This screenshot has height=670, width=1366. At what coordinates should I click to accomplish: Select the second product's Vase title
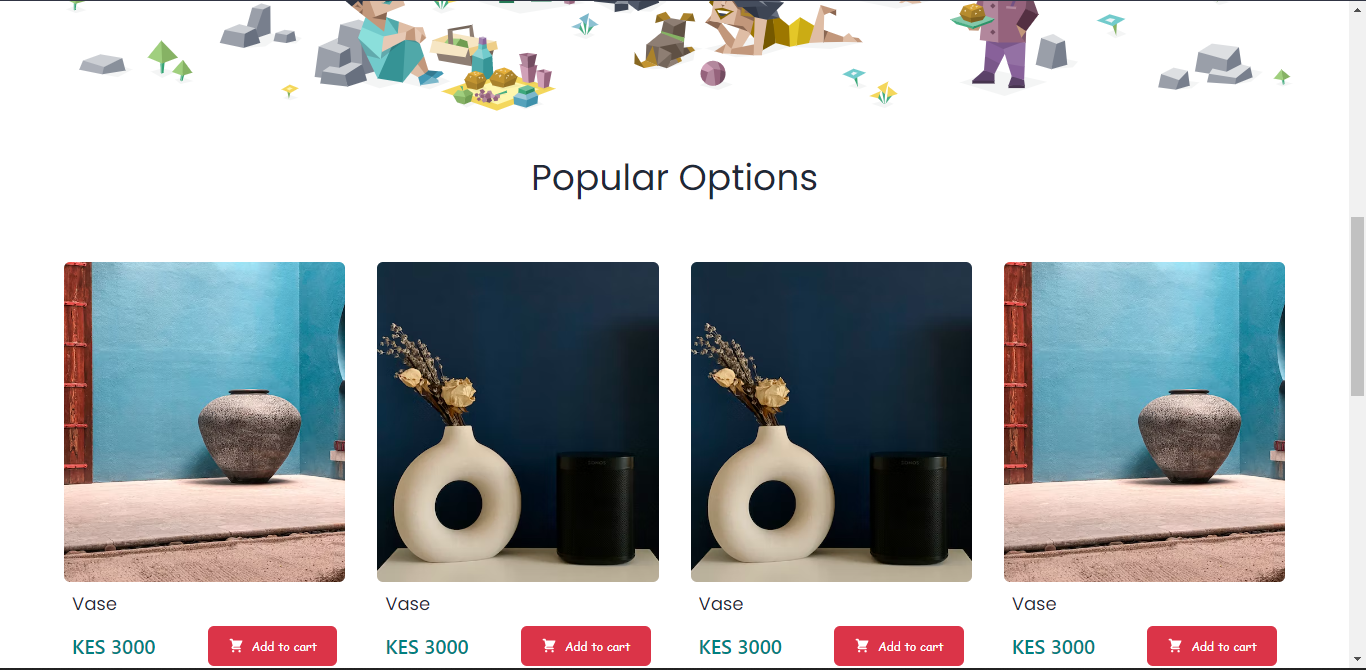coord(407,604)
